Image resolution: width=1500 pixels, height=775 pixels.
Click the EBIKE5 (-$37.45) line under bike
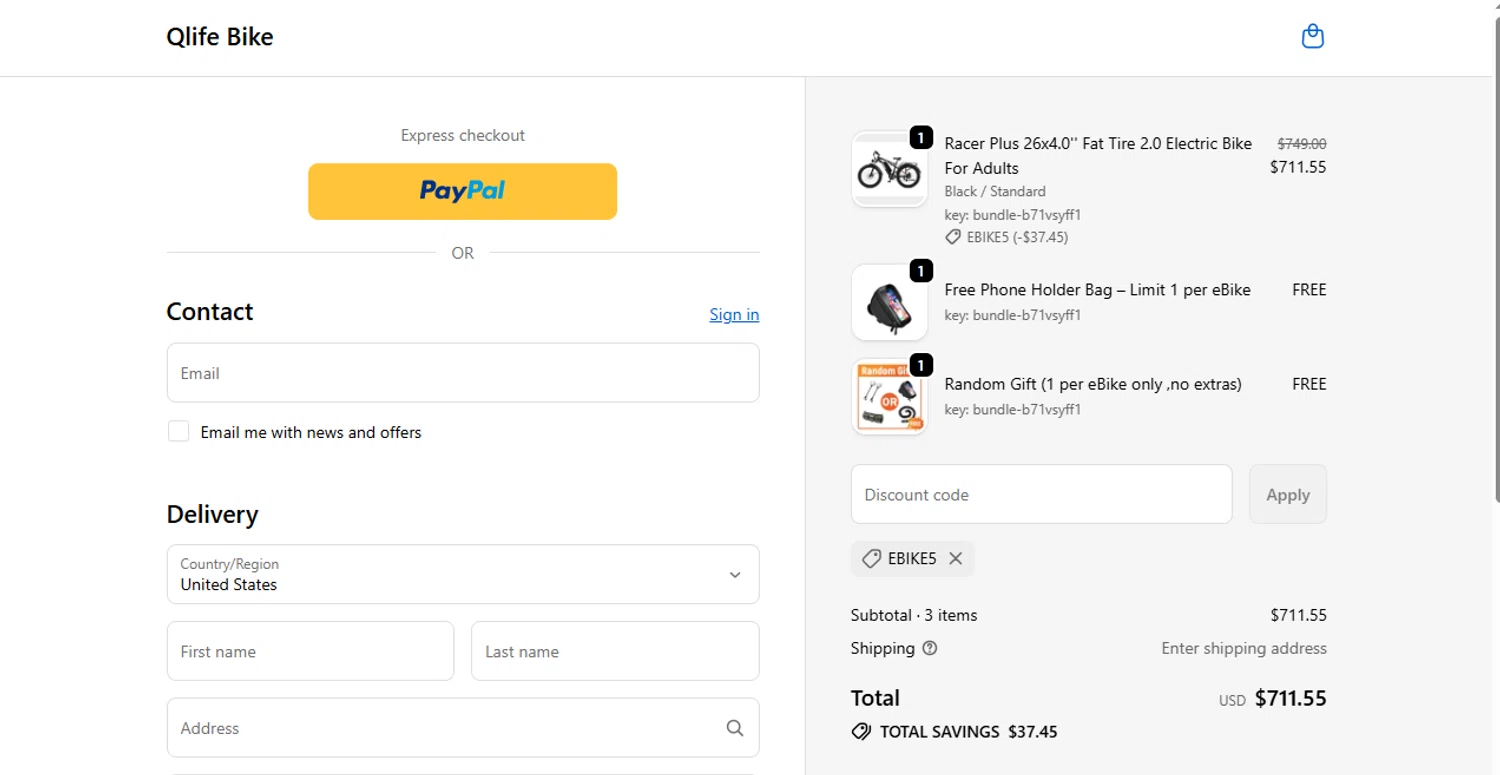tap(1007, 237)
